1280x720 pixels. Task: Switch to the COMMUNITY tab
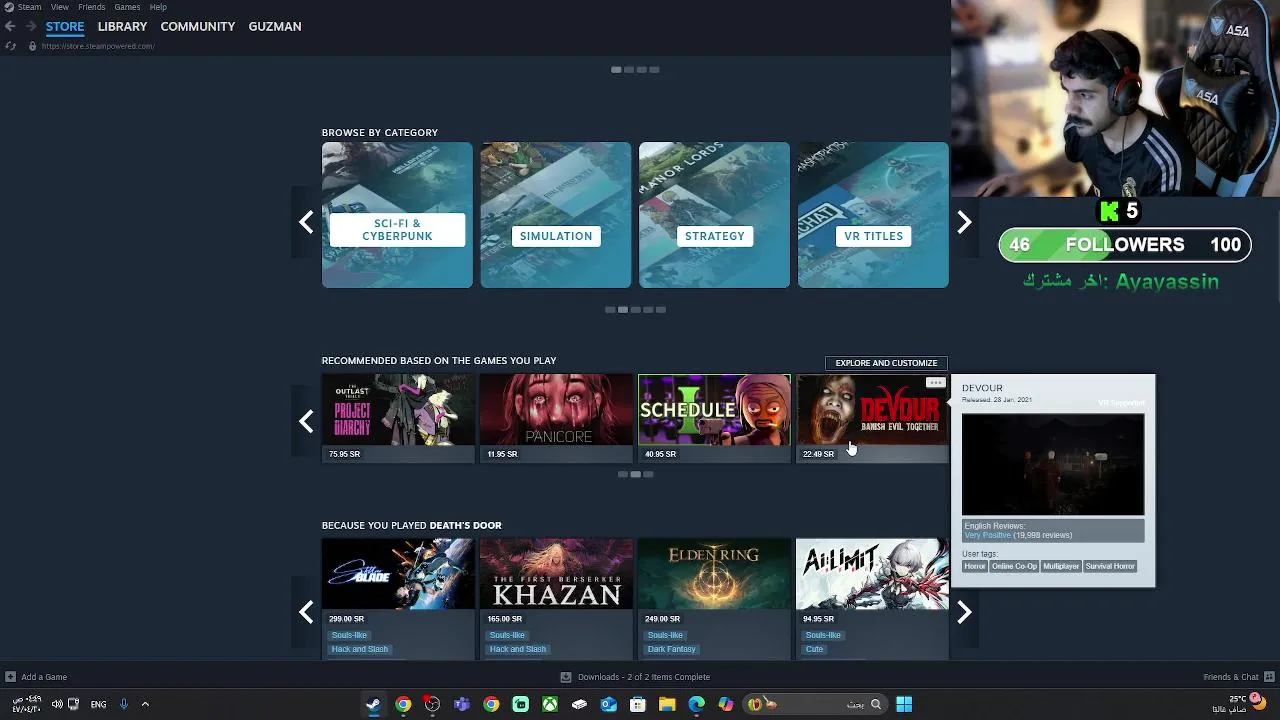click(198, 26)
